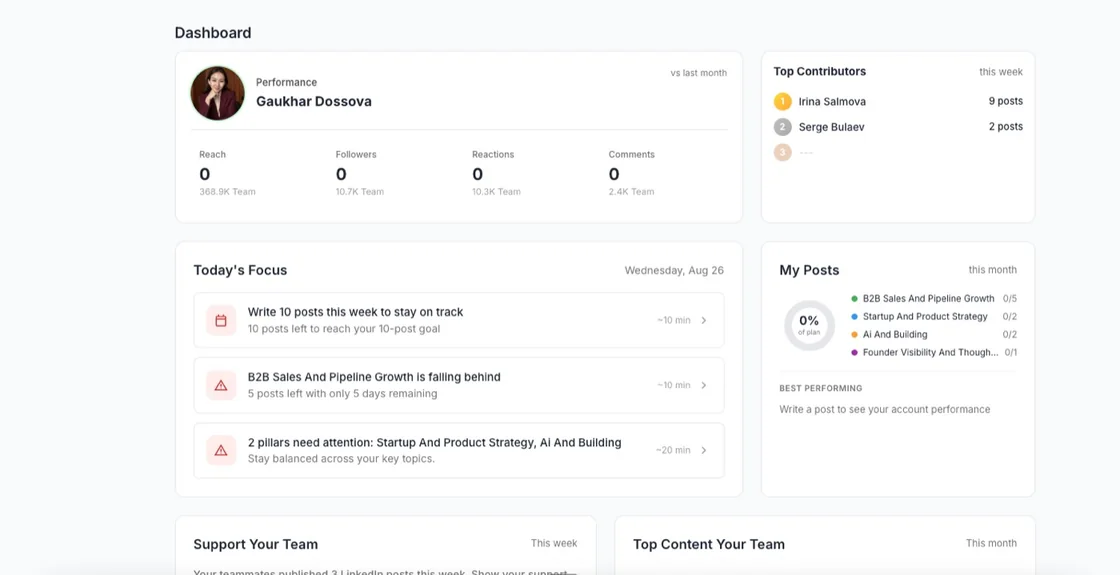Click the Top Content Your Team heading
The width and height of the screenshot is (1120, 575).
tap(709, 544)
